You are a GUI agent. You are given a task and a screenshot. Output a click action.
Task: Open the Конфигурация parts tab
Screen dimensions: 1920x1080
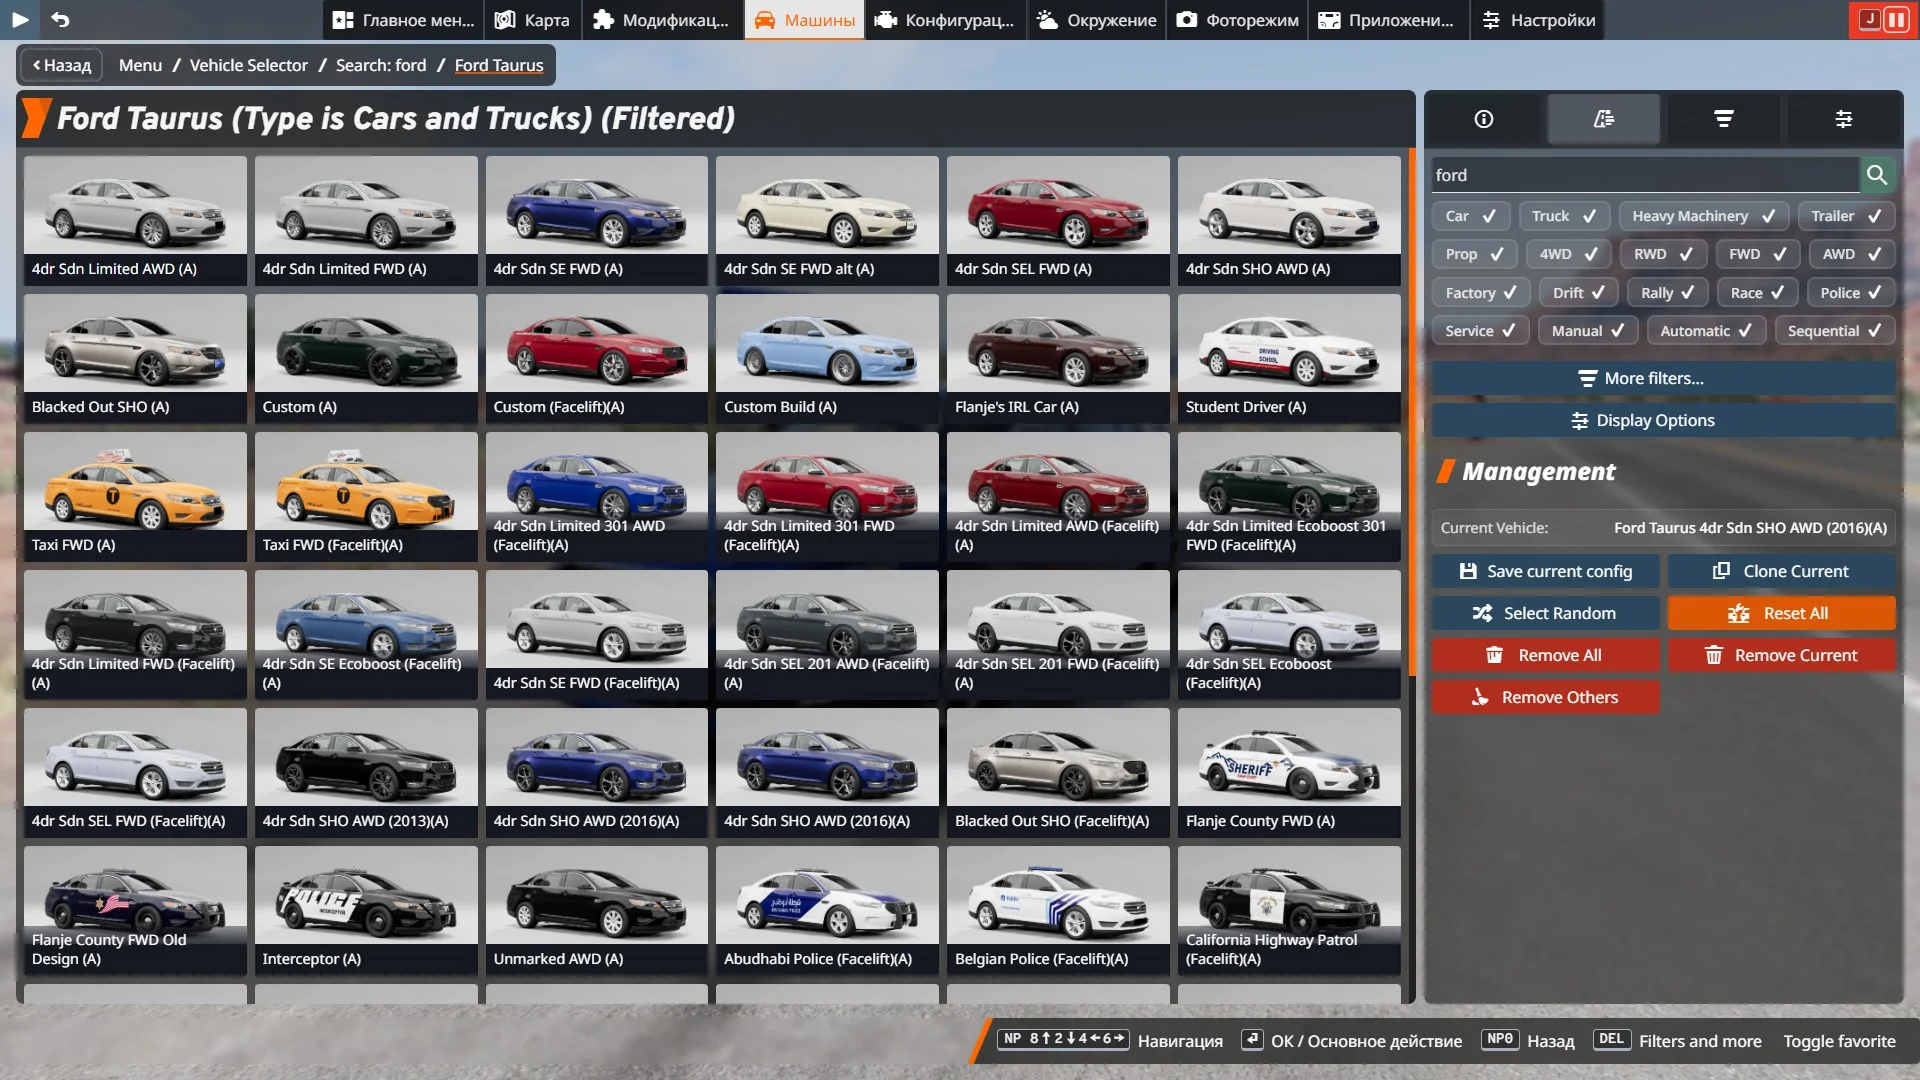pyautogui.click(x=945, y=20)
